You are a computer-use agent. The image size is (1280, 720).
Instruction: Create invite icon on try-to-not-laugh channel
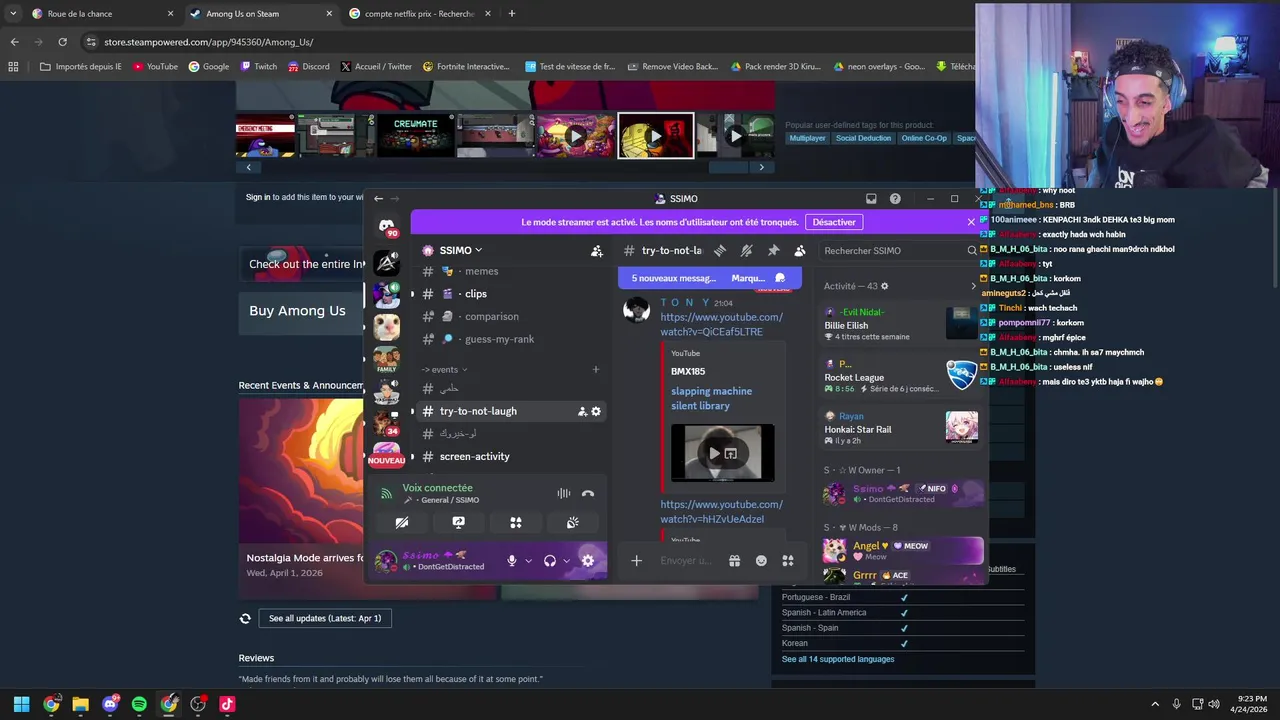582,411
